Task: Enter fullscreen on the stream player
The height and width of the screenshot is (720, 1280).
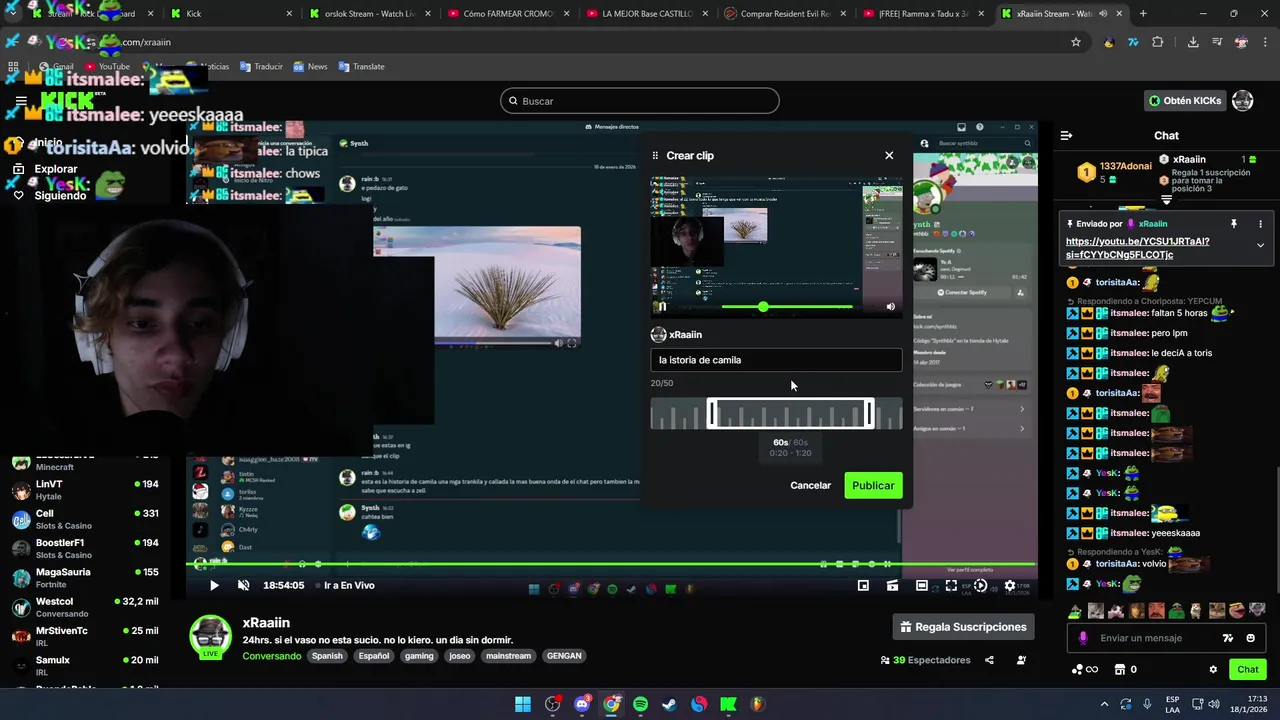Action: point(951,586)
